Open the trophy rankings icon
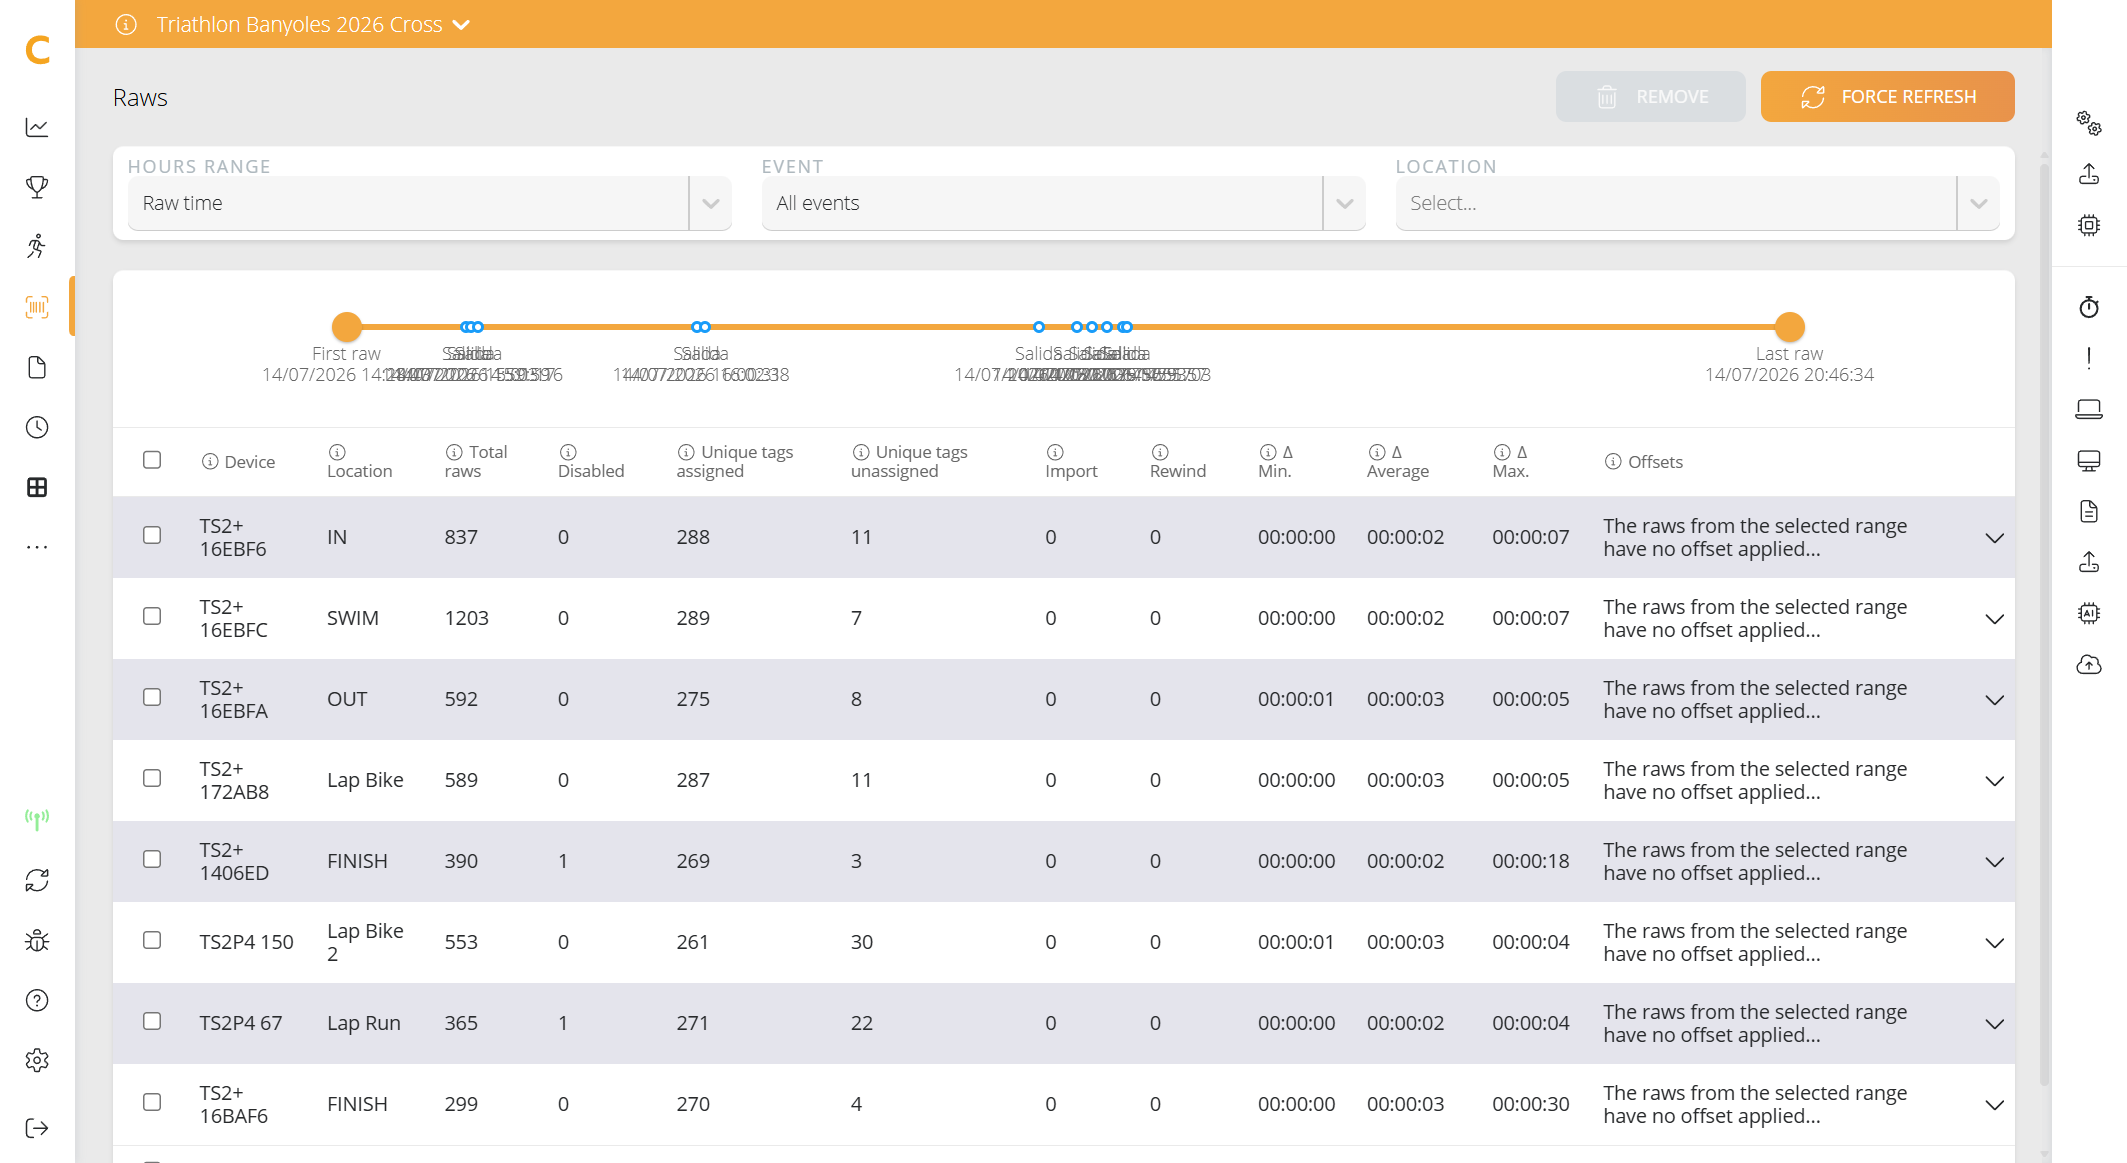 point(37,187)
